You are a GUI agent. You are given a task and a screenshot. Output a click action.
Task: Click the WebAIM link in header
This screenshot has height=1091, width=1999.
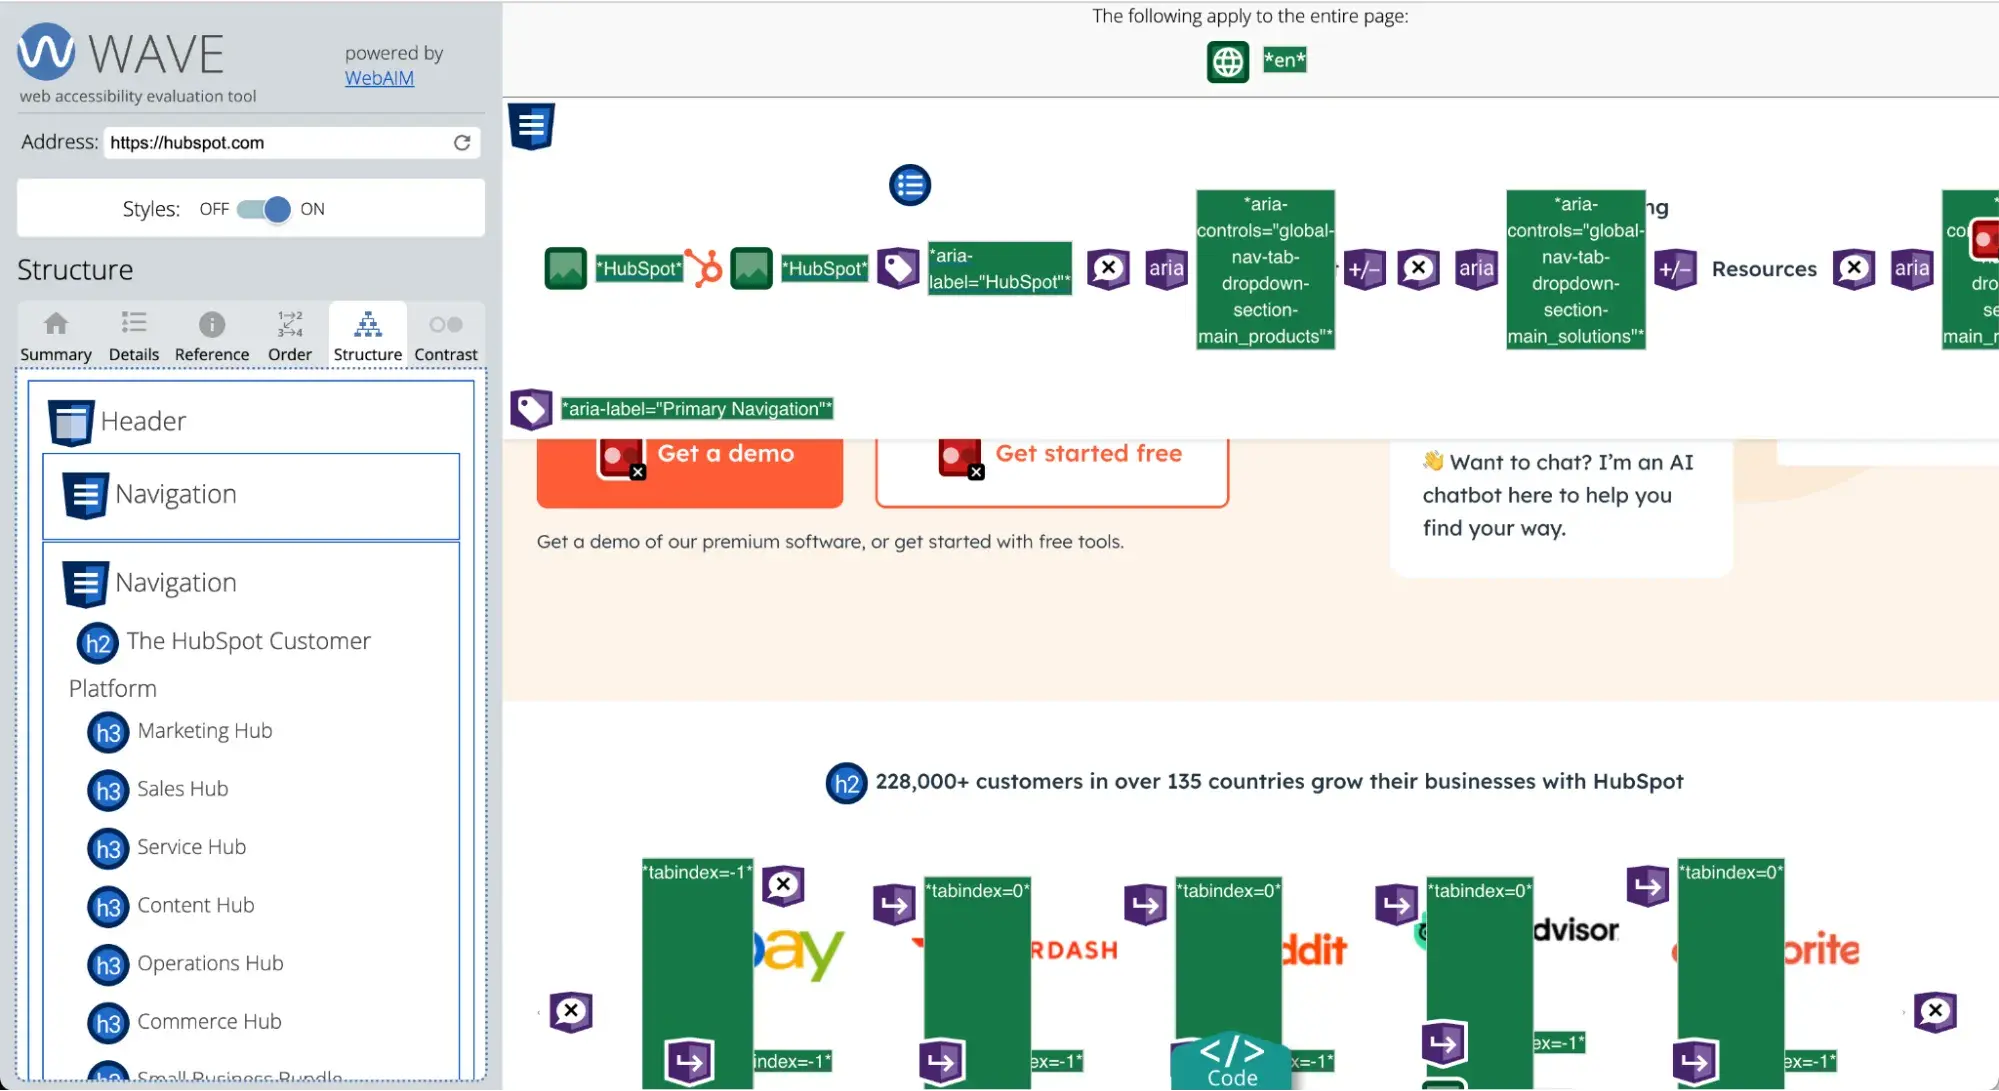point(377,77)
